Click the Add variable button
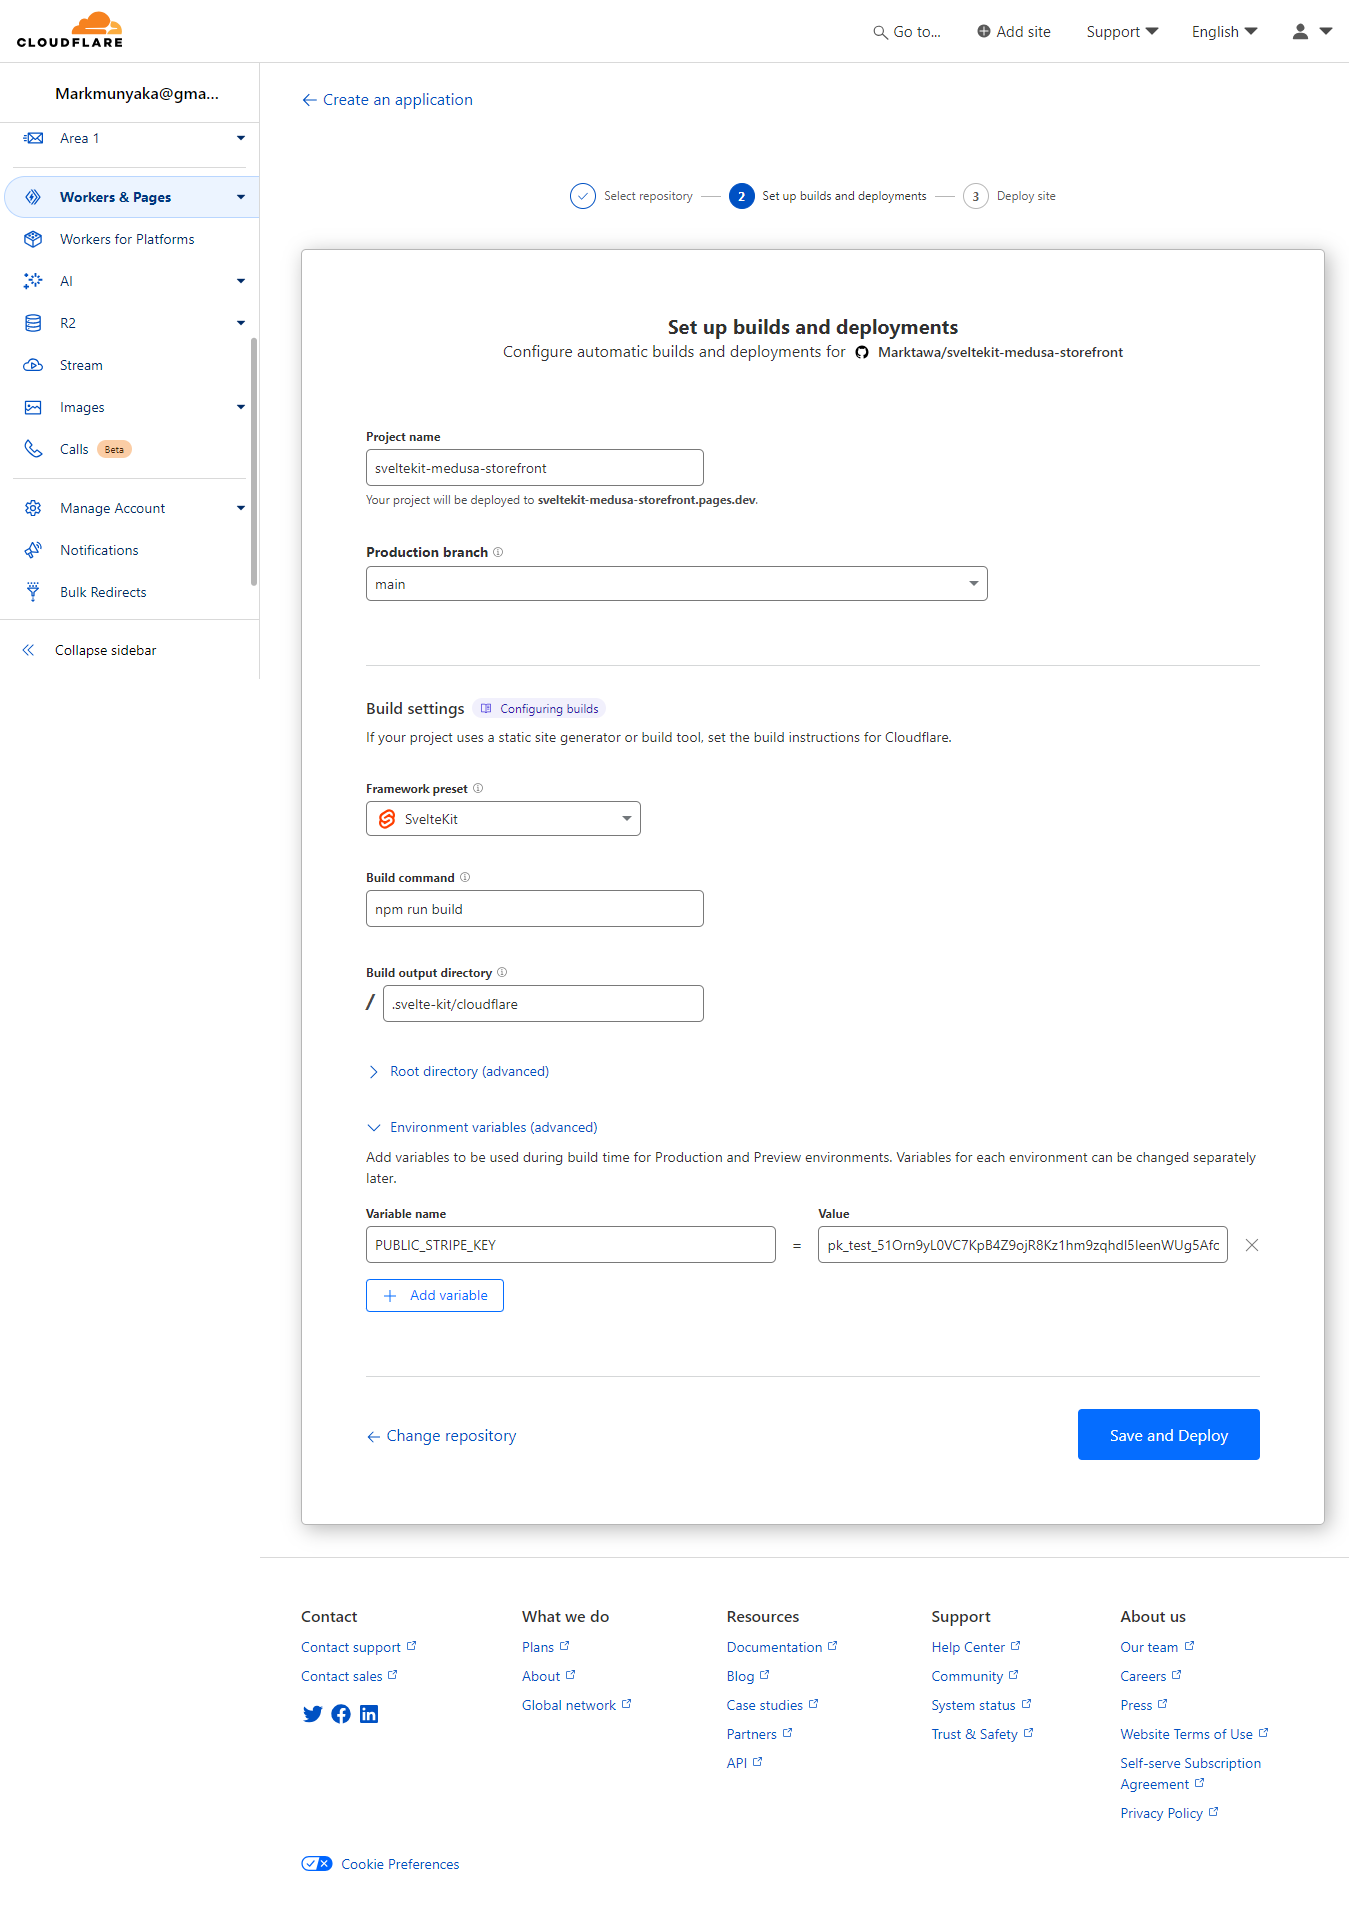The width and height of the screenshot is (1349, 1906). (x=435, y=1295)
